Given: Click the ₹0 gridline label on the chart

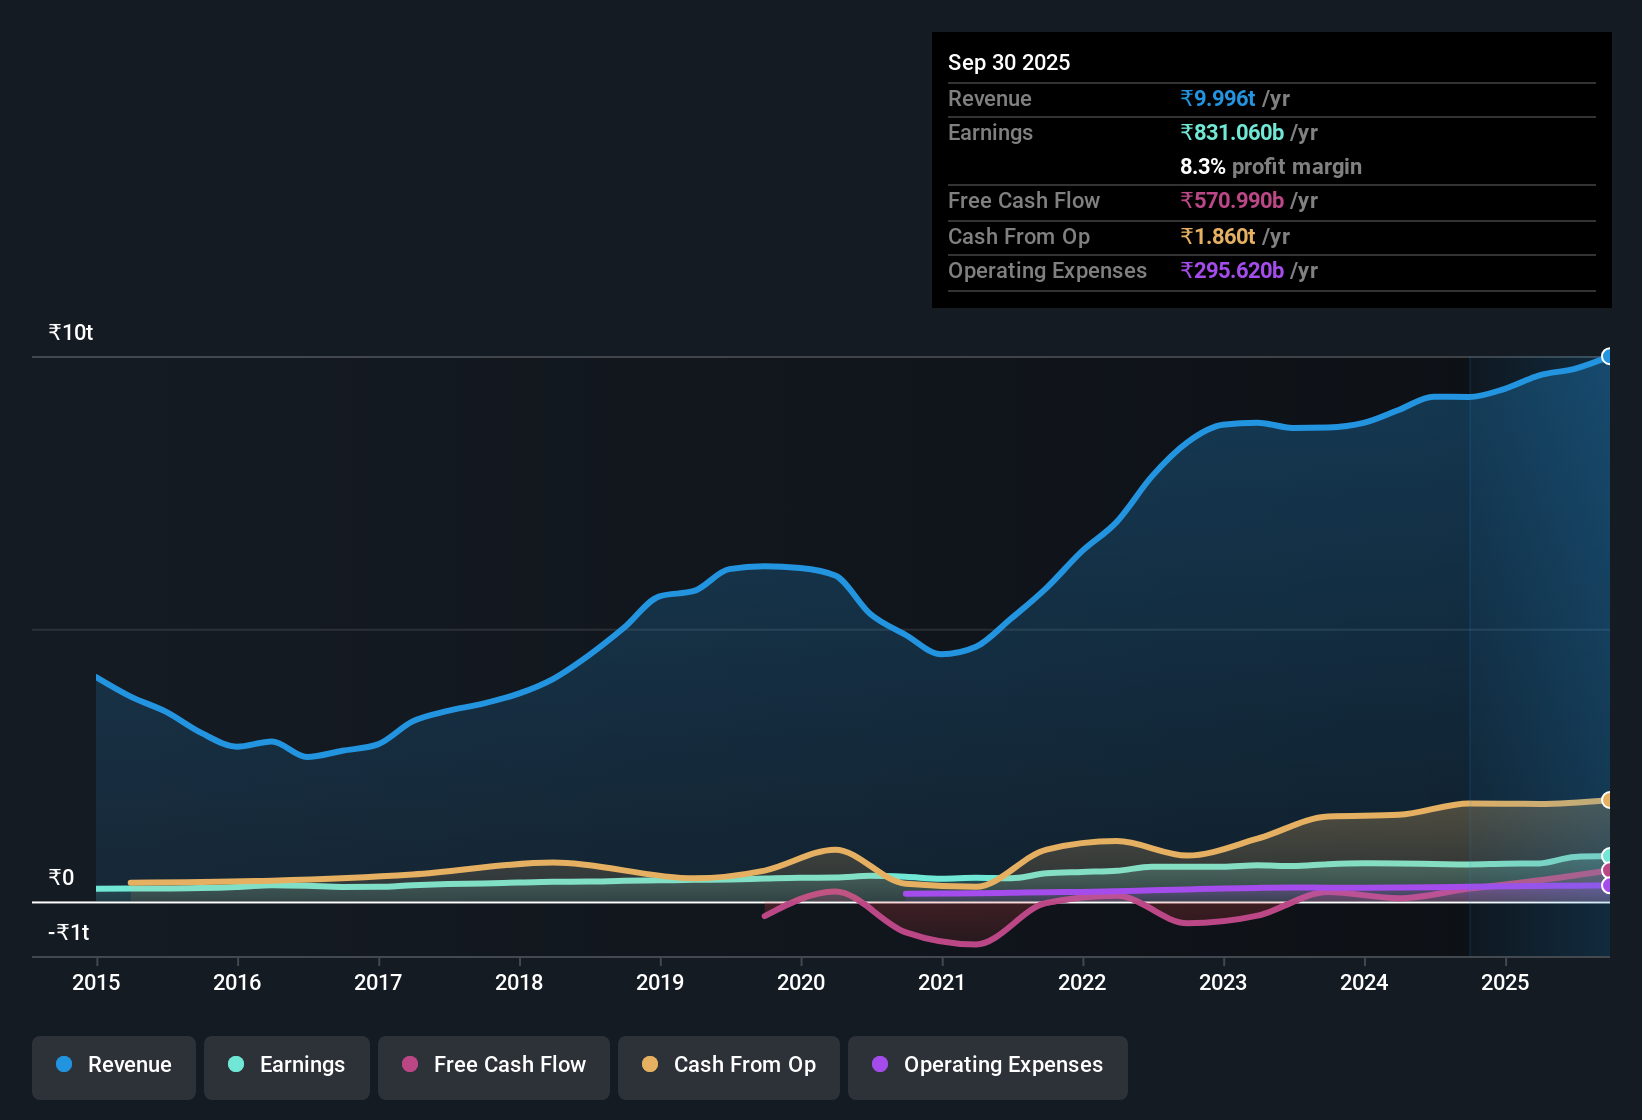Looking at the screenshot, I should tap(60, 878).
